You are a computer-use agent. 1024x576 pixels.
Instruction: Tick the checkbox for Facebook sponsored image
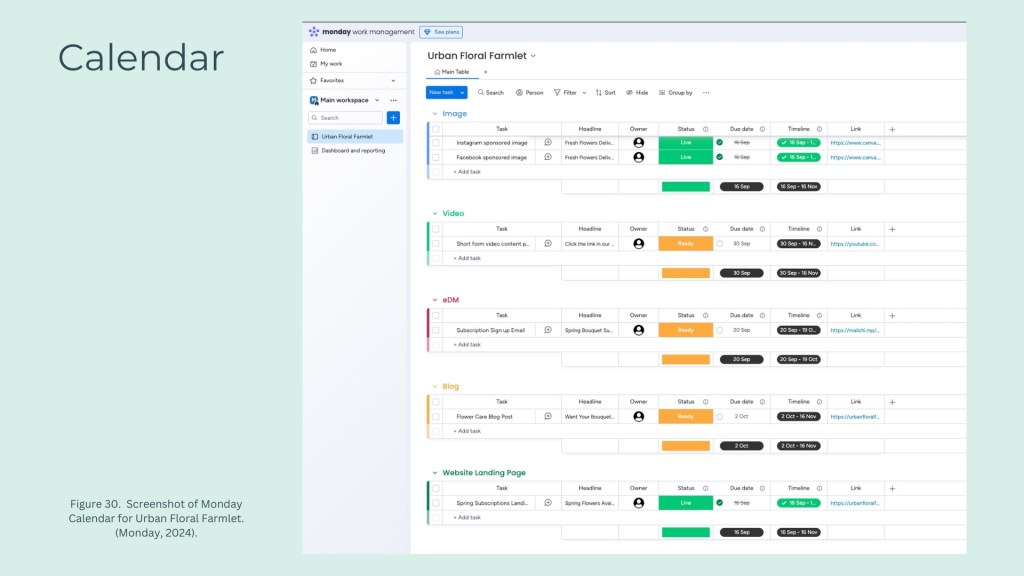coord(436,157)
